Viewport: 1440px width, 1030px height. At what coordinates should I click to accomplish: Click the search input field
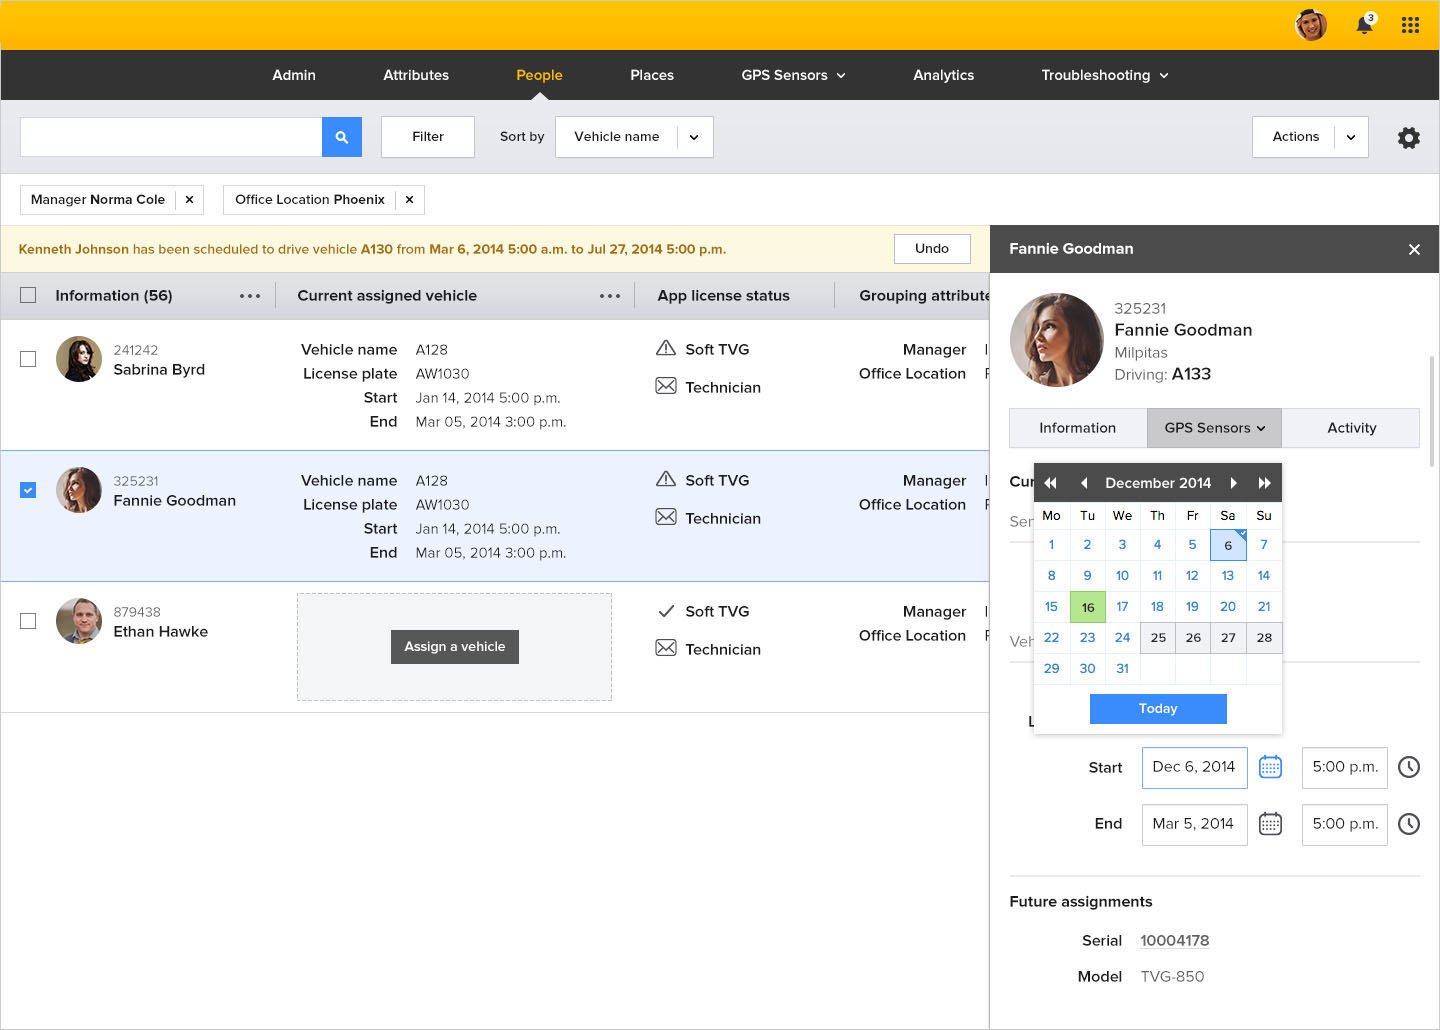(x=171, y=137)
